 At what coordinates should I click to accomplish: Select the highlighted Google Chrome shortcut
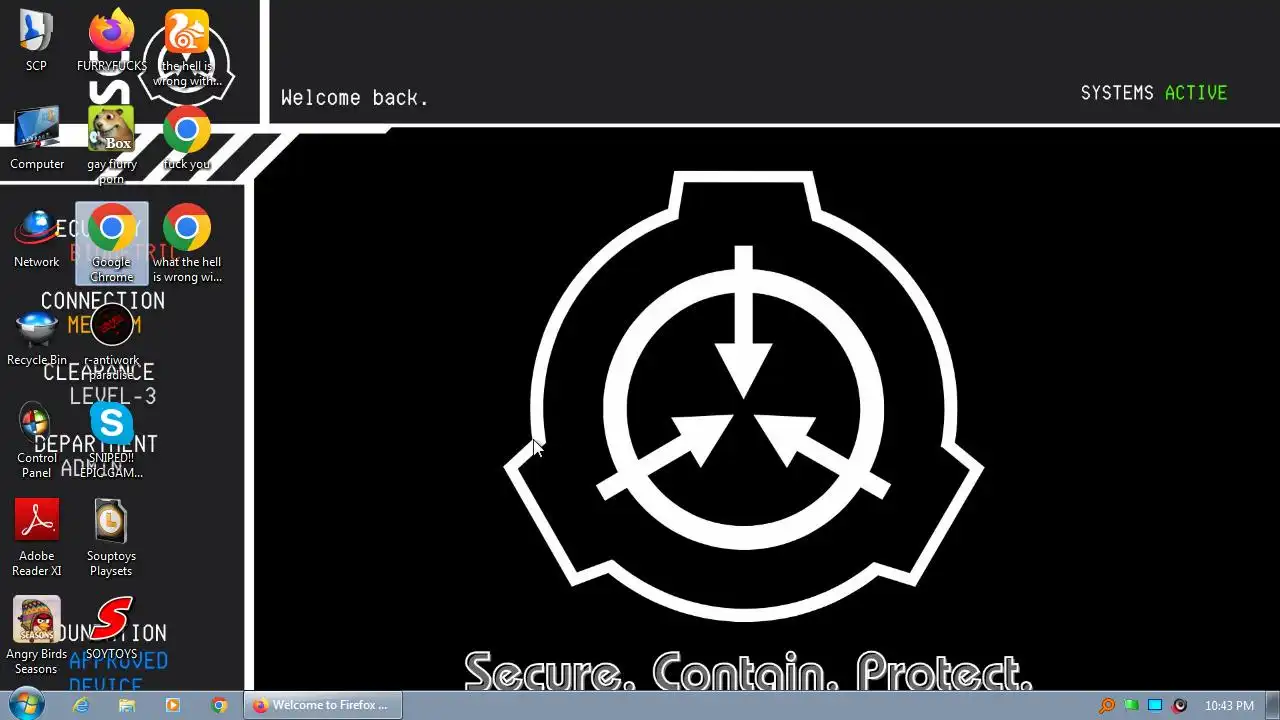(111, 244)
